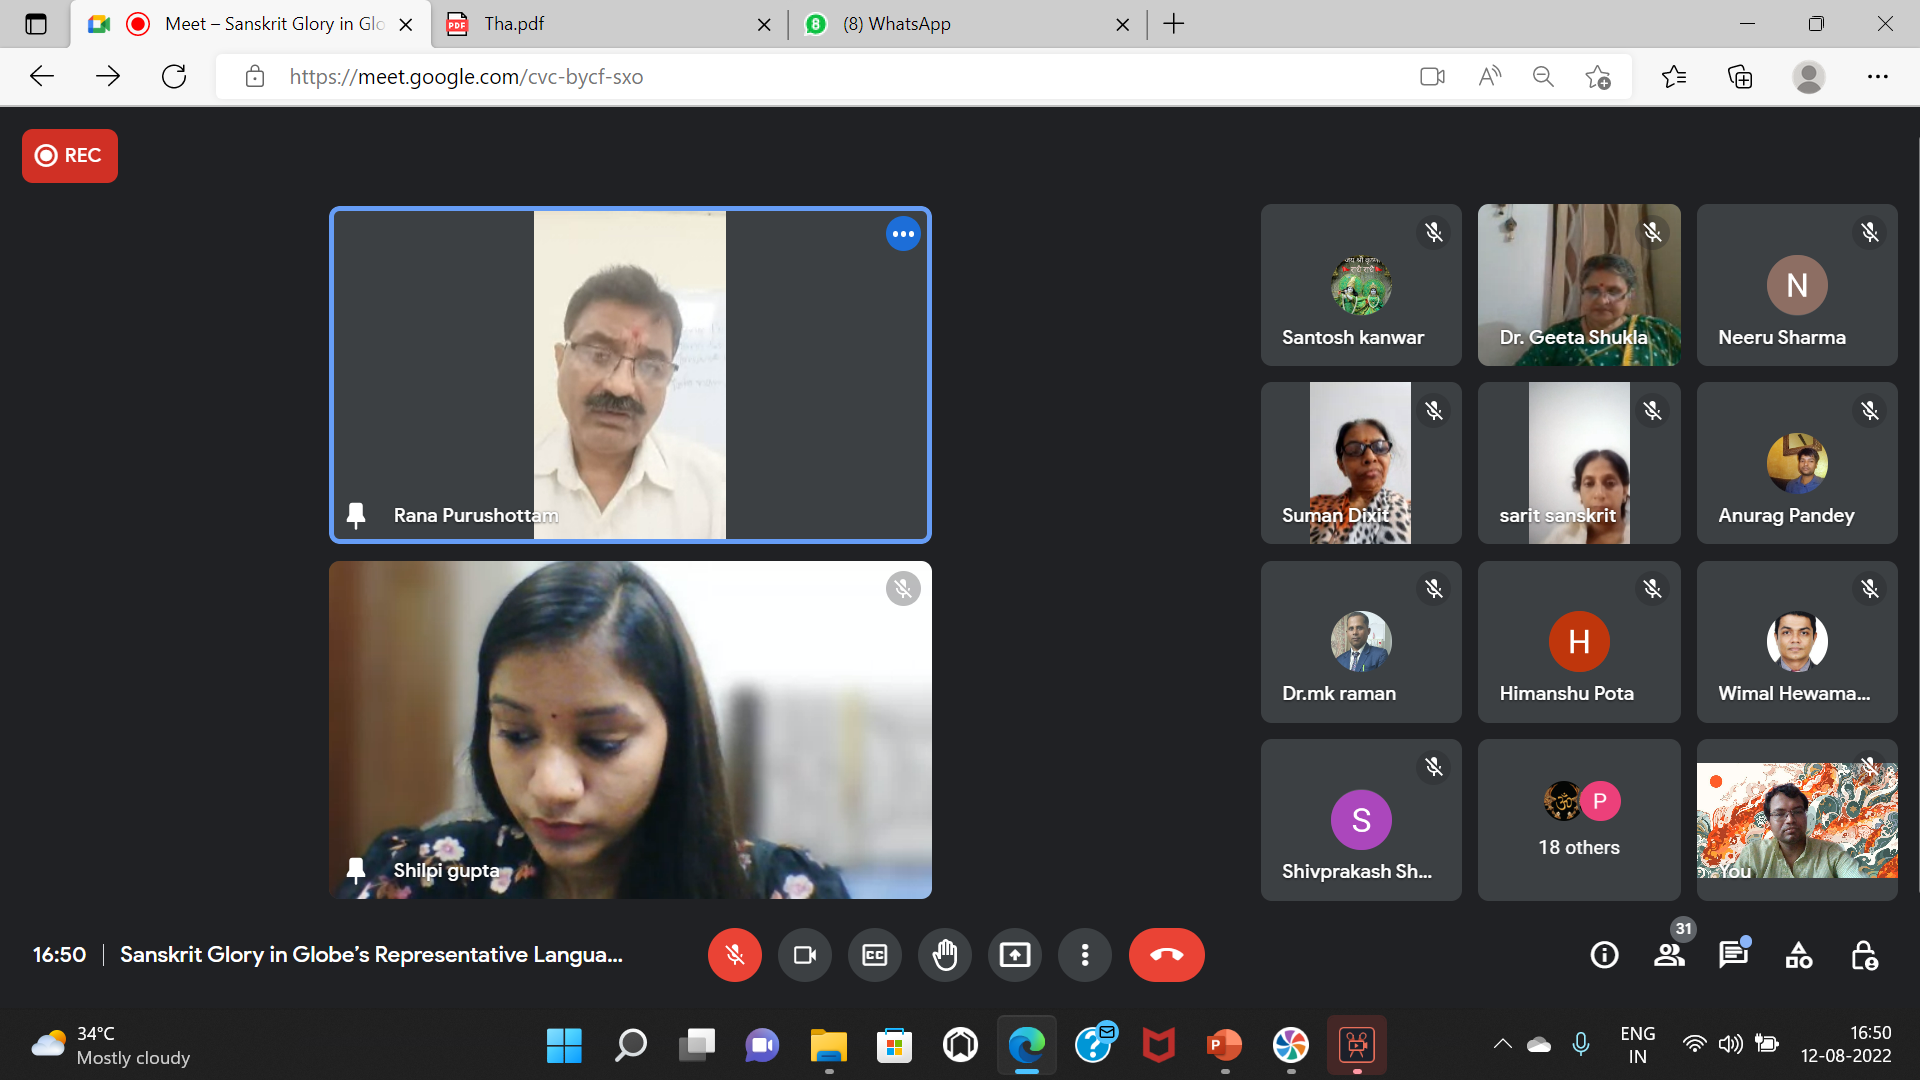1920x1080 pixels.
Task: Click the 18 others participants tile
Action: point(1578,820)
